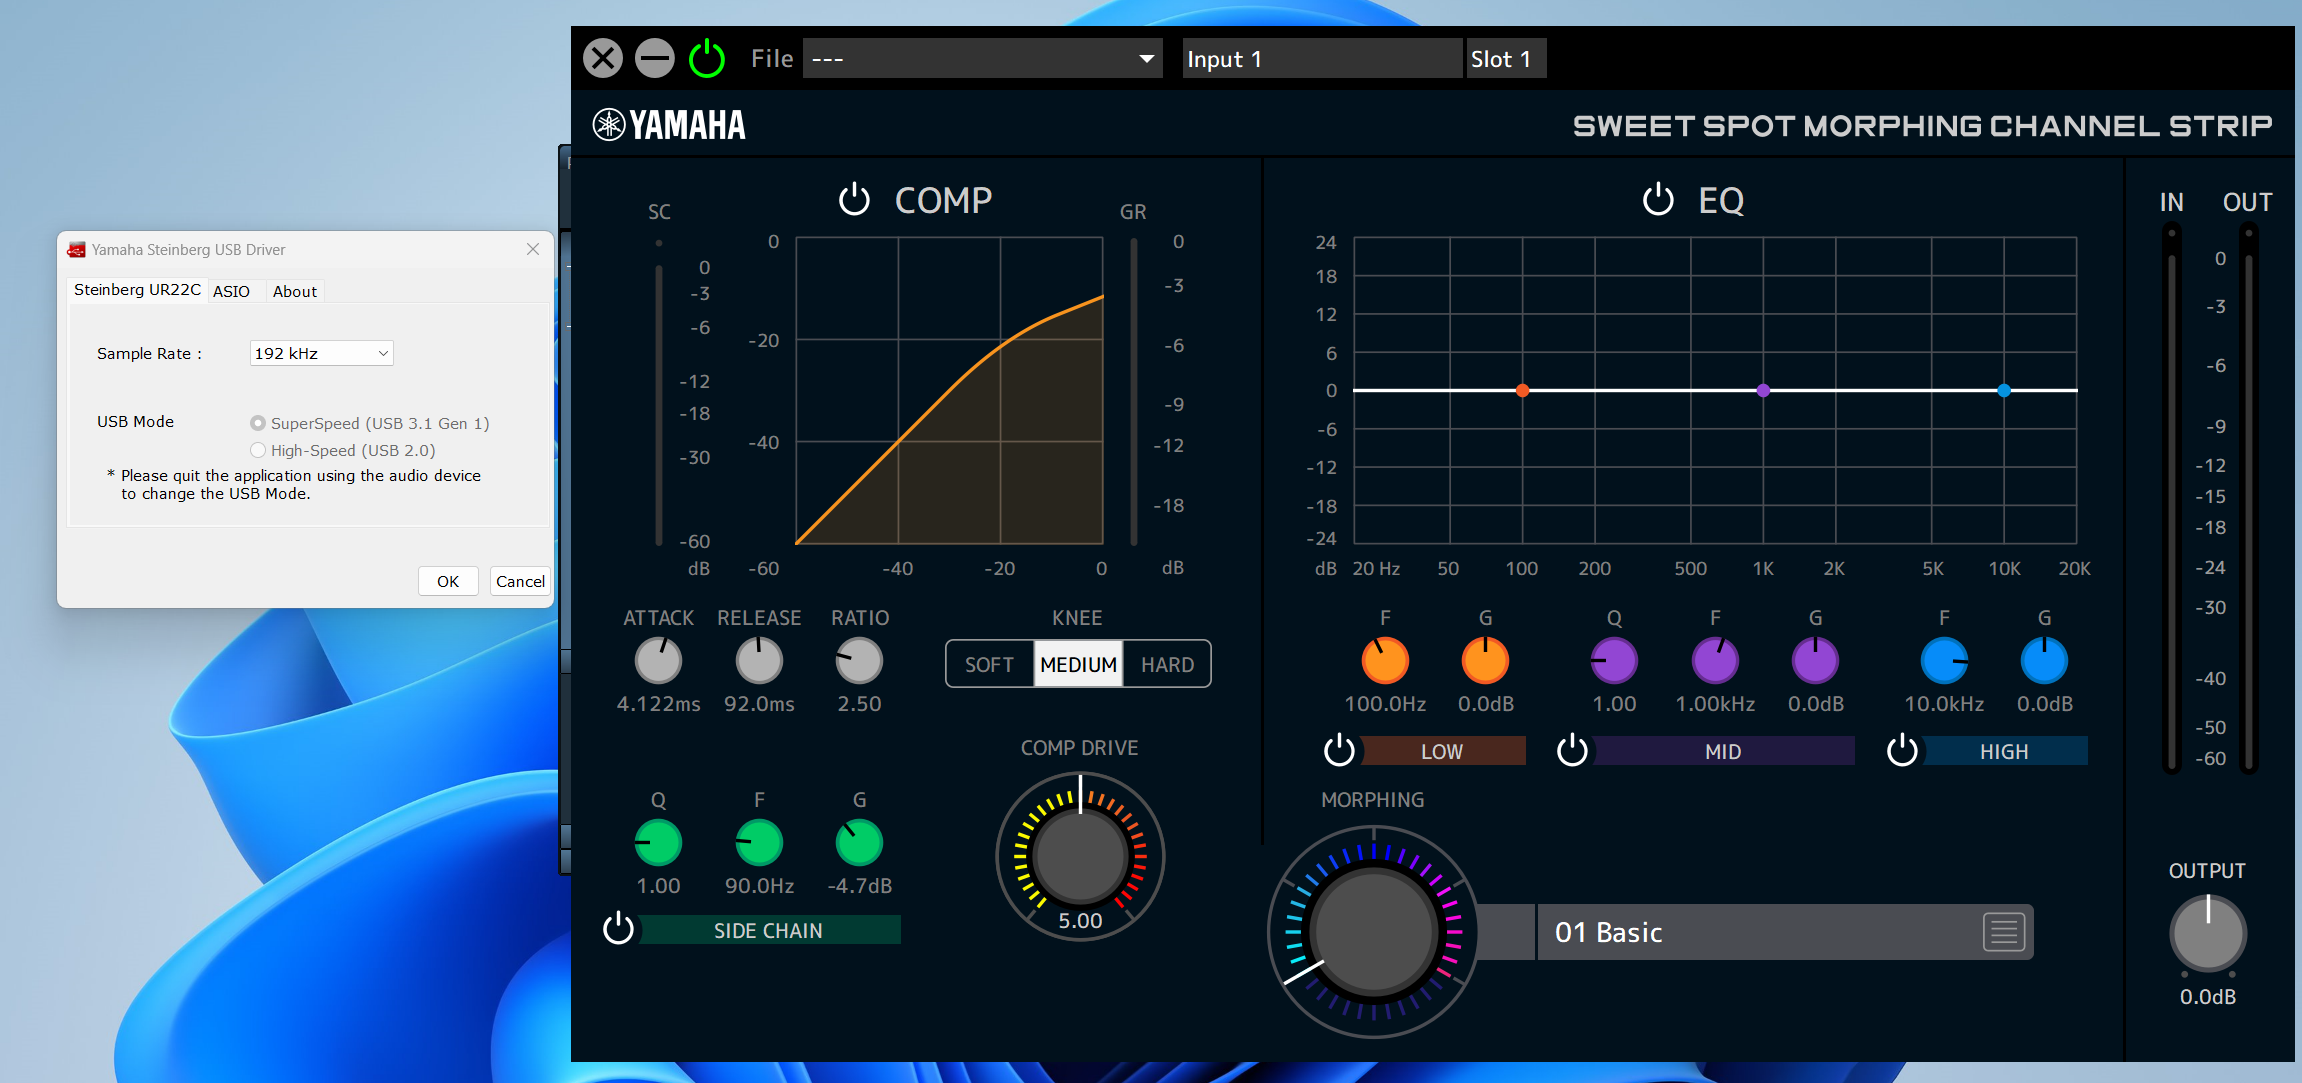Click the Input 1 selector field

pos(1320,59)
